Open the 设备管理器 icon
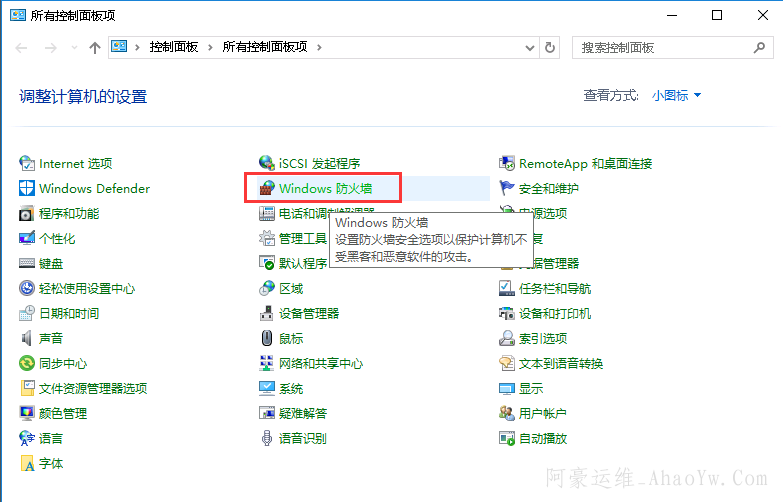The height and width of the screenshot is (502, 783). coord(267,313)
